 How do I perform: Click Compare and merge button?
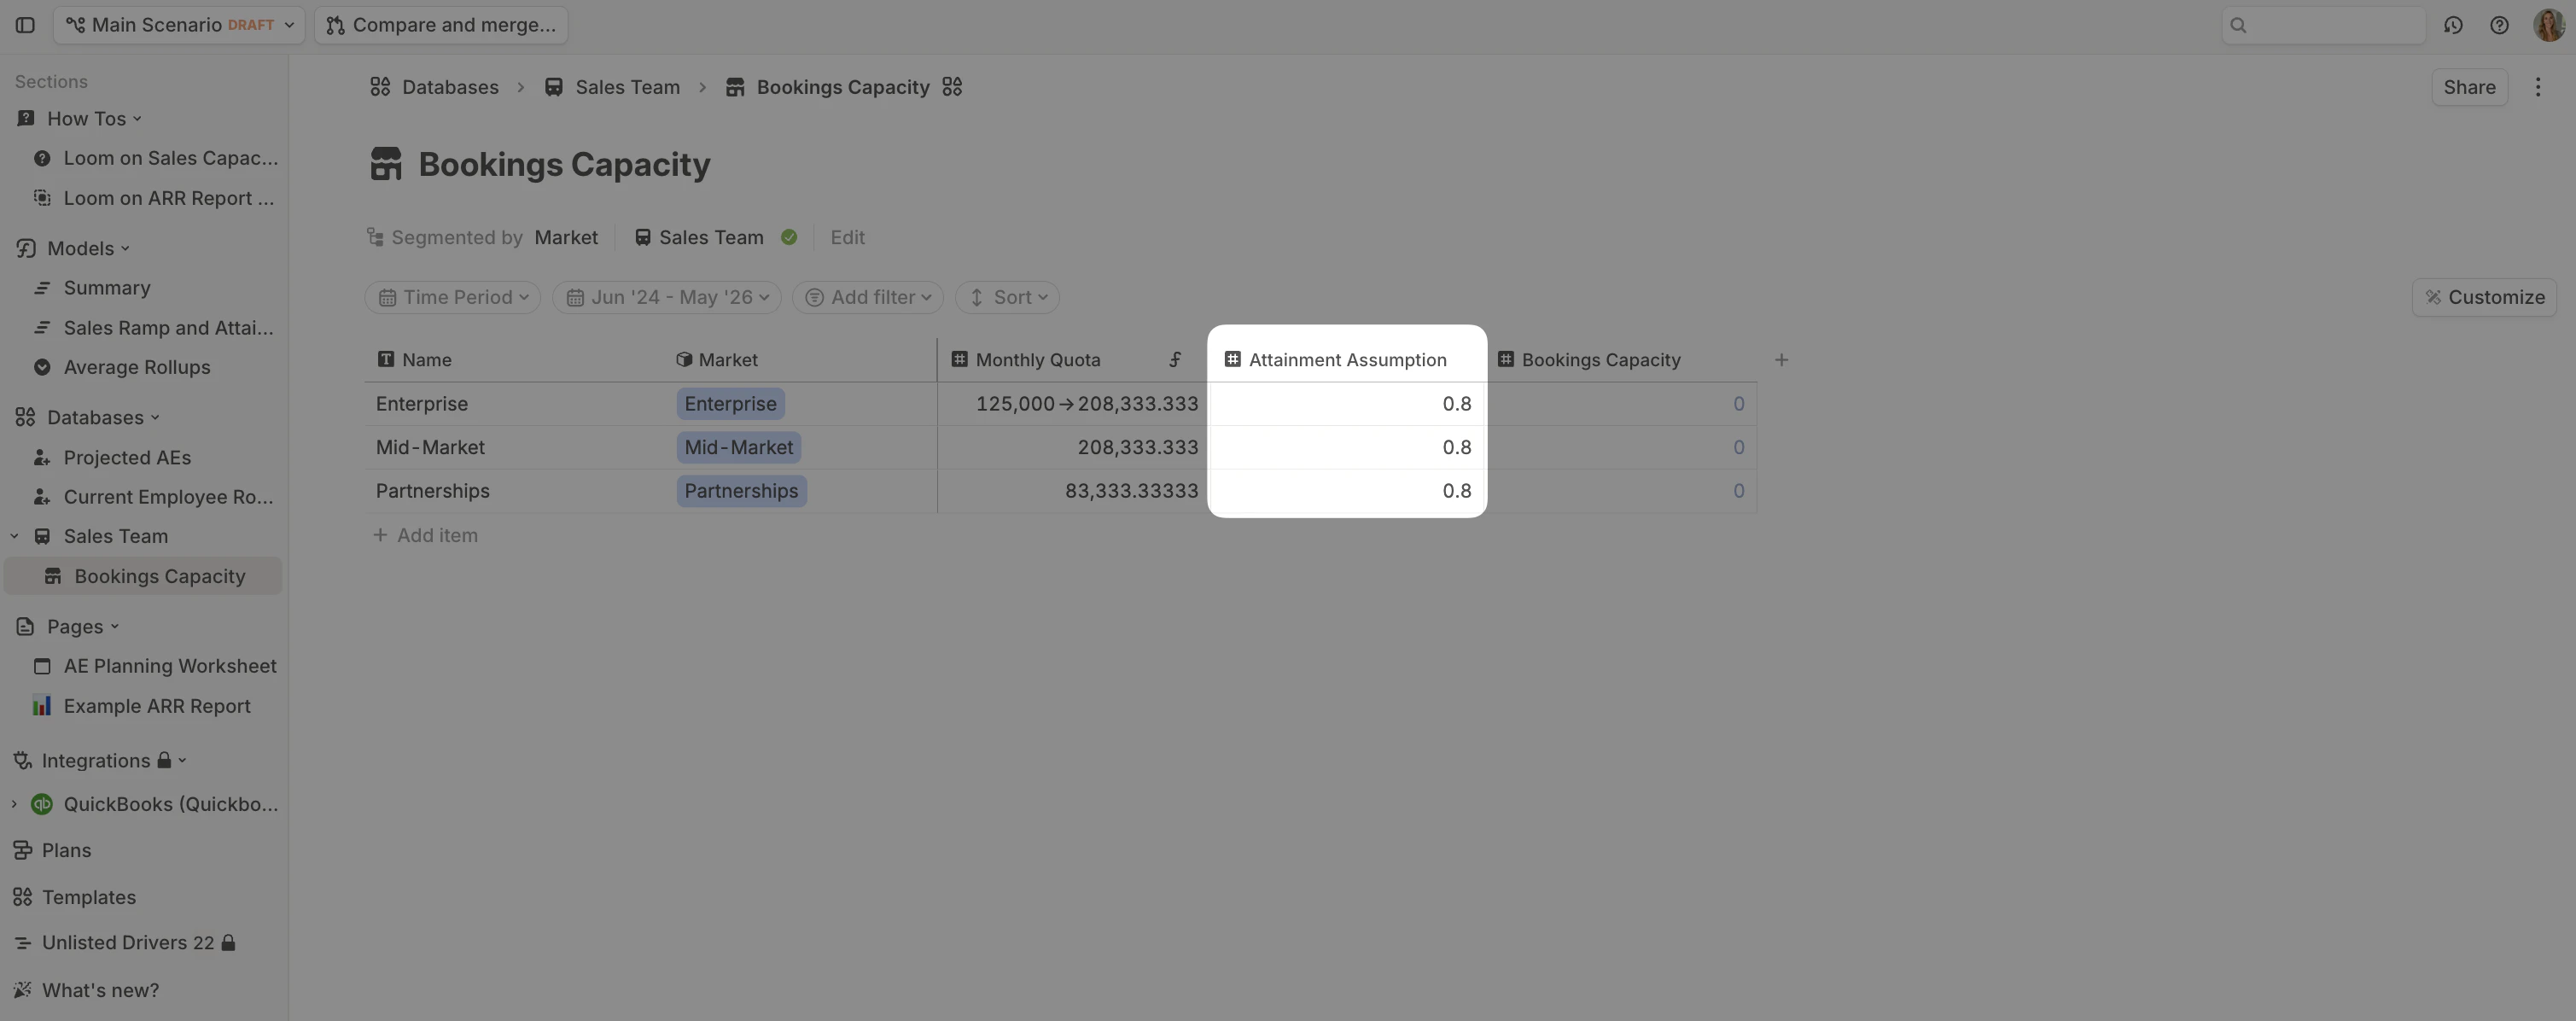click(441, 25)
